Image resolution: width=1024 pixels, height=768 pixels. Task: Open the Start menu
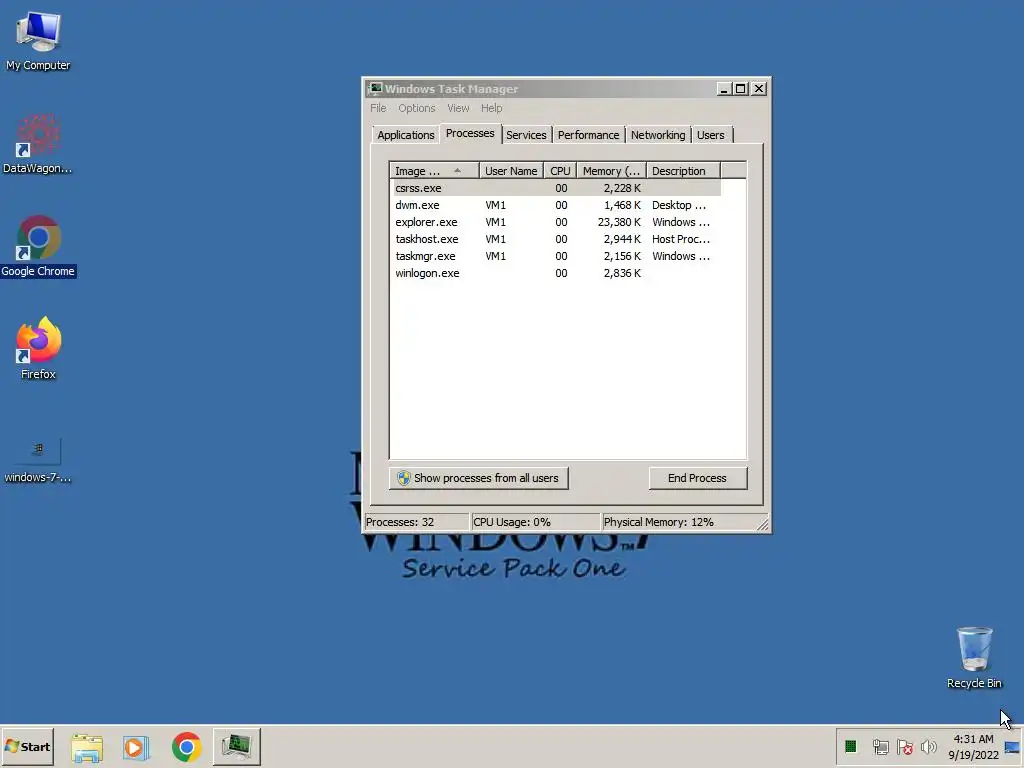coord(27,746)
